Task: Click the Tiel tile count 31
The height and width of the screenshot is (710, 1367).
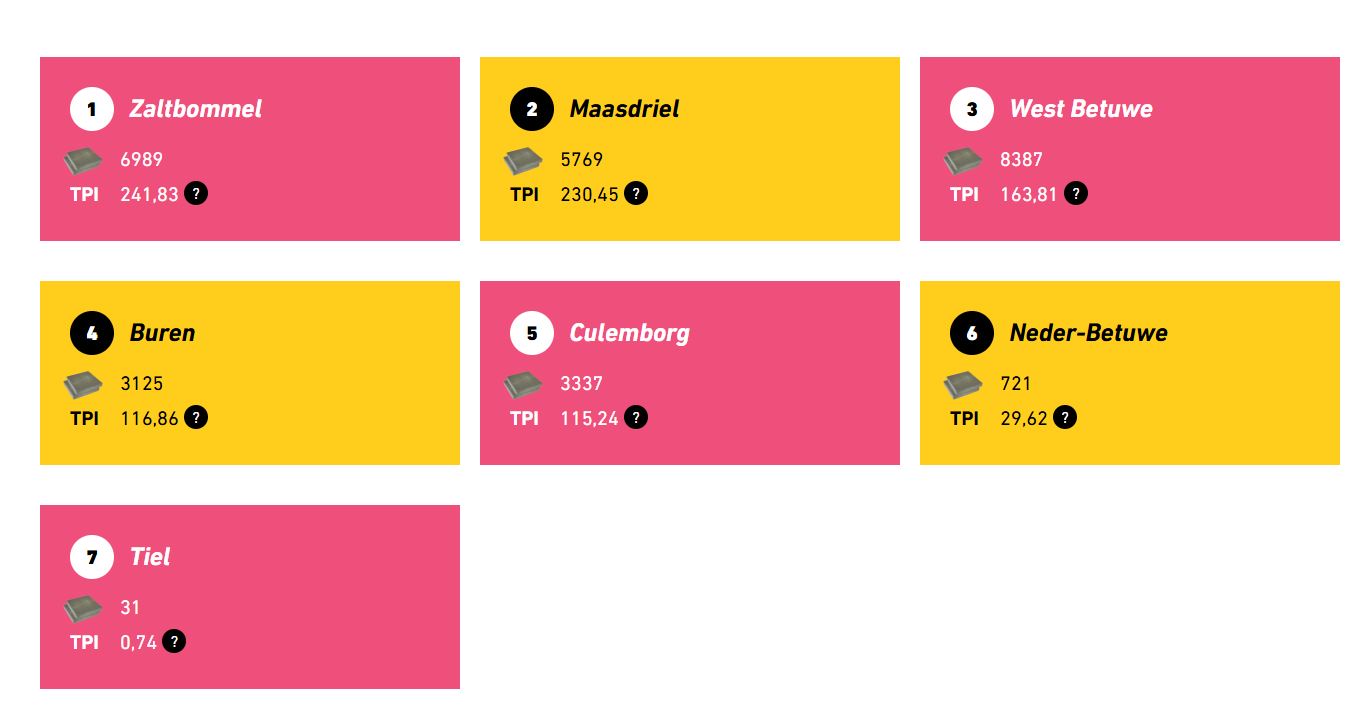Action: pos(130,608)
